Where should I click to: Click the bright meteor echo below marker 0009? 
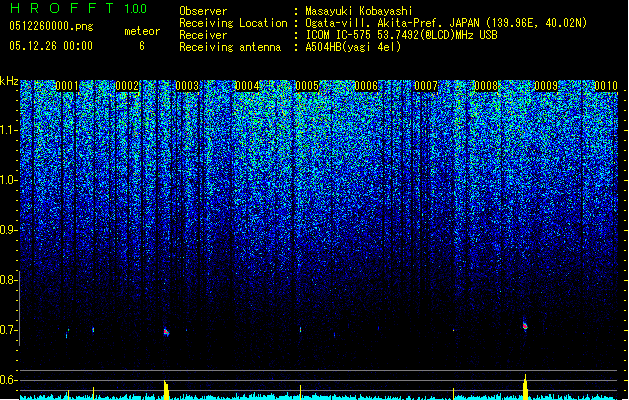pyautogui.click(x=525, y=325)
